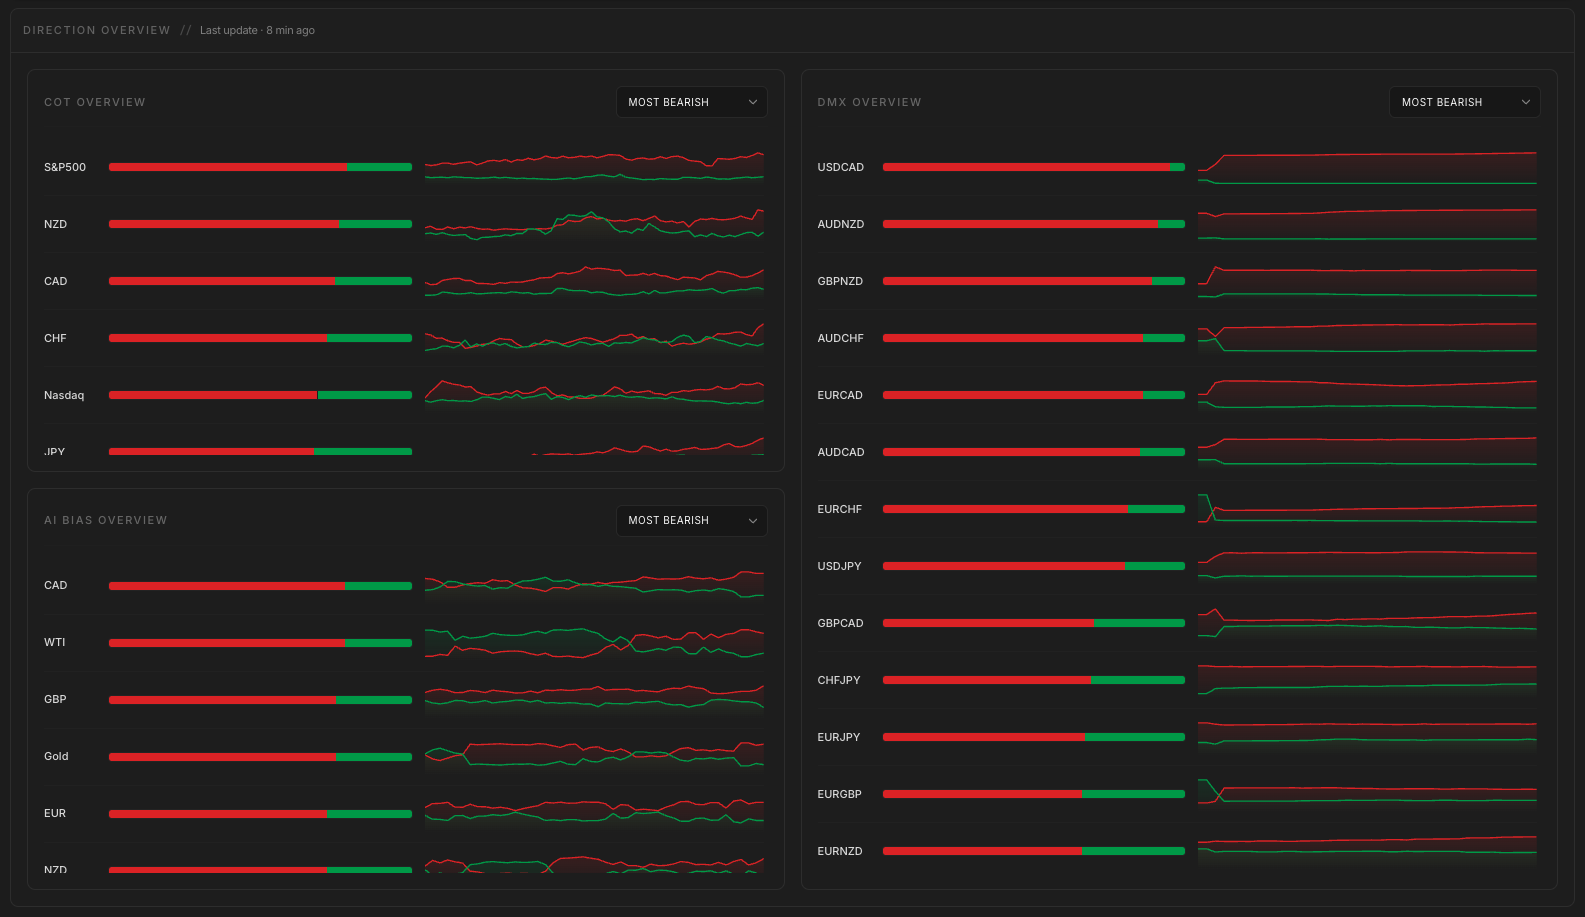Click the CHF label in COT Overview
The width and height of the screenshot is (1585, 917).
pyautogui.click(x=55, y=338)
